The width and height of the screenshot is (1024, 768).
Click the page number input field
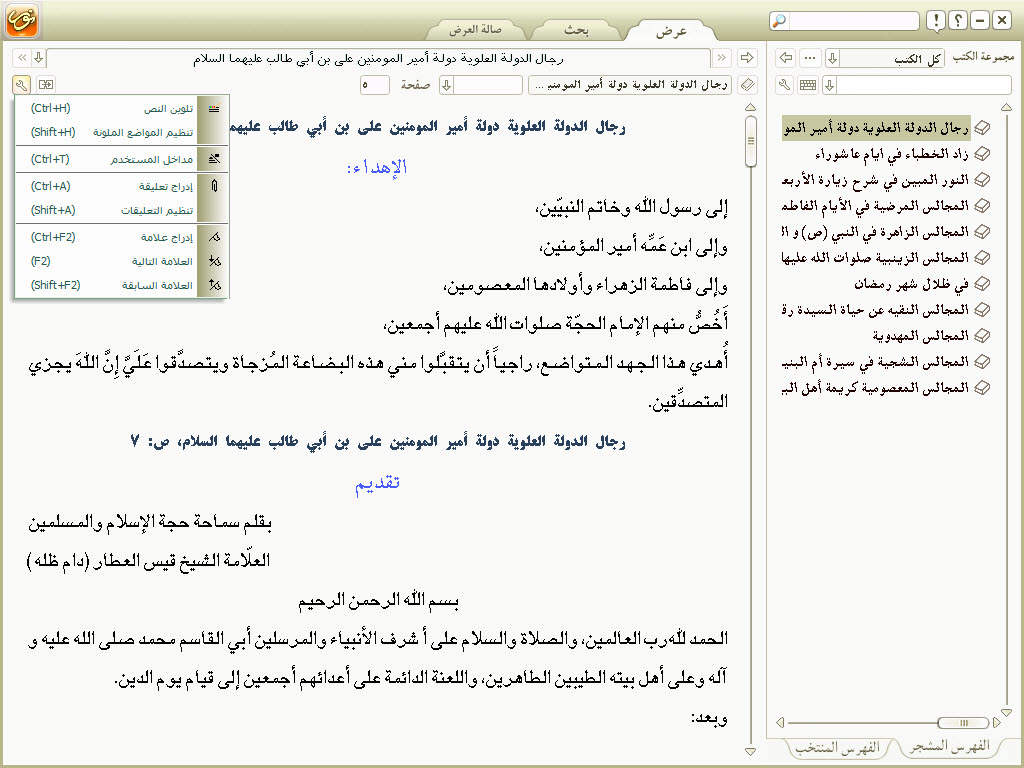[x=375, y=85]
